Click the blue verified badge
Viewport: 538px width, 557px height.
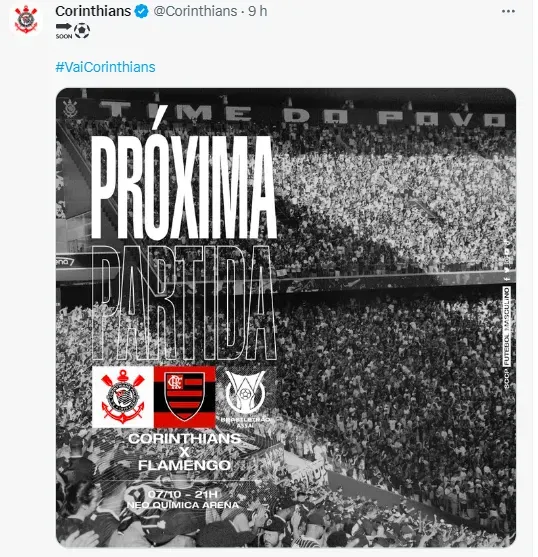coord(142,11)
